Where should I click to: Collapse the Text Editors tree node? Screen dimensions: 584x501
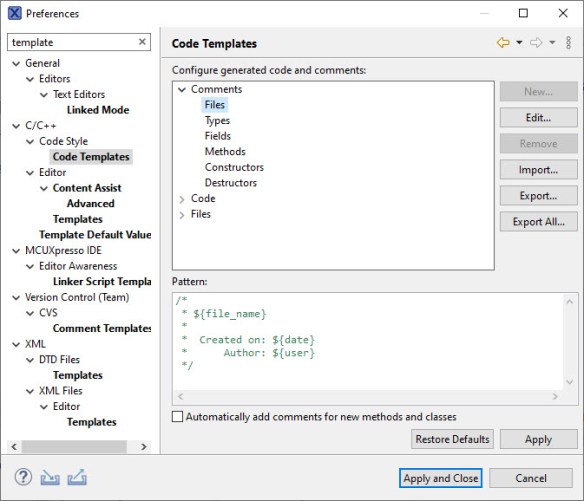click(x=44, y=95)
